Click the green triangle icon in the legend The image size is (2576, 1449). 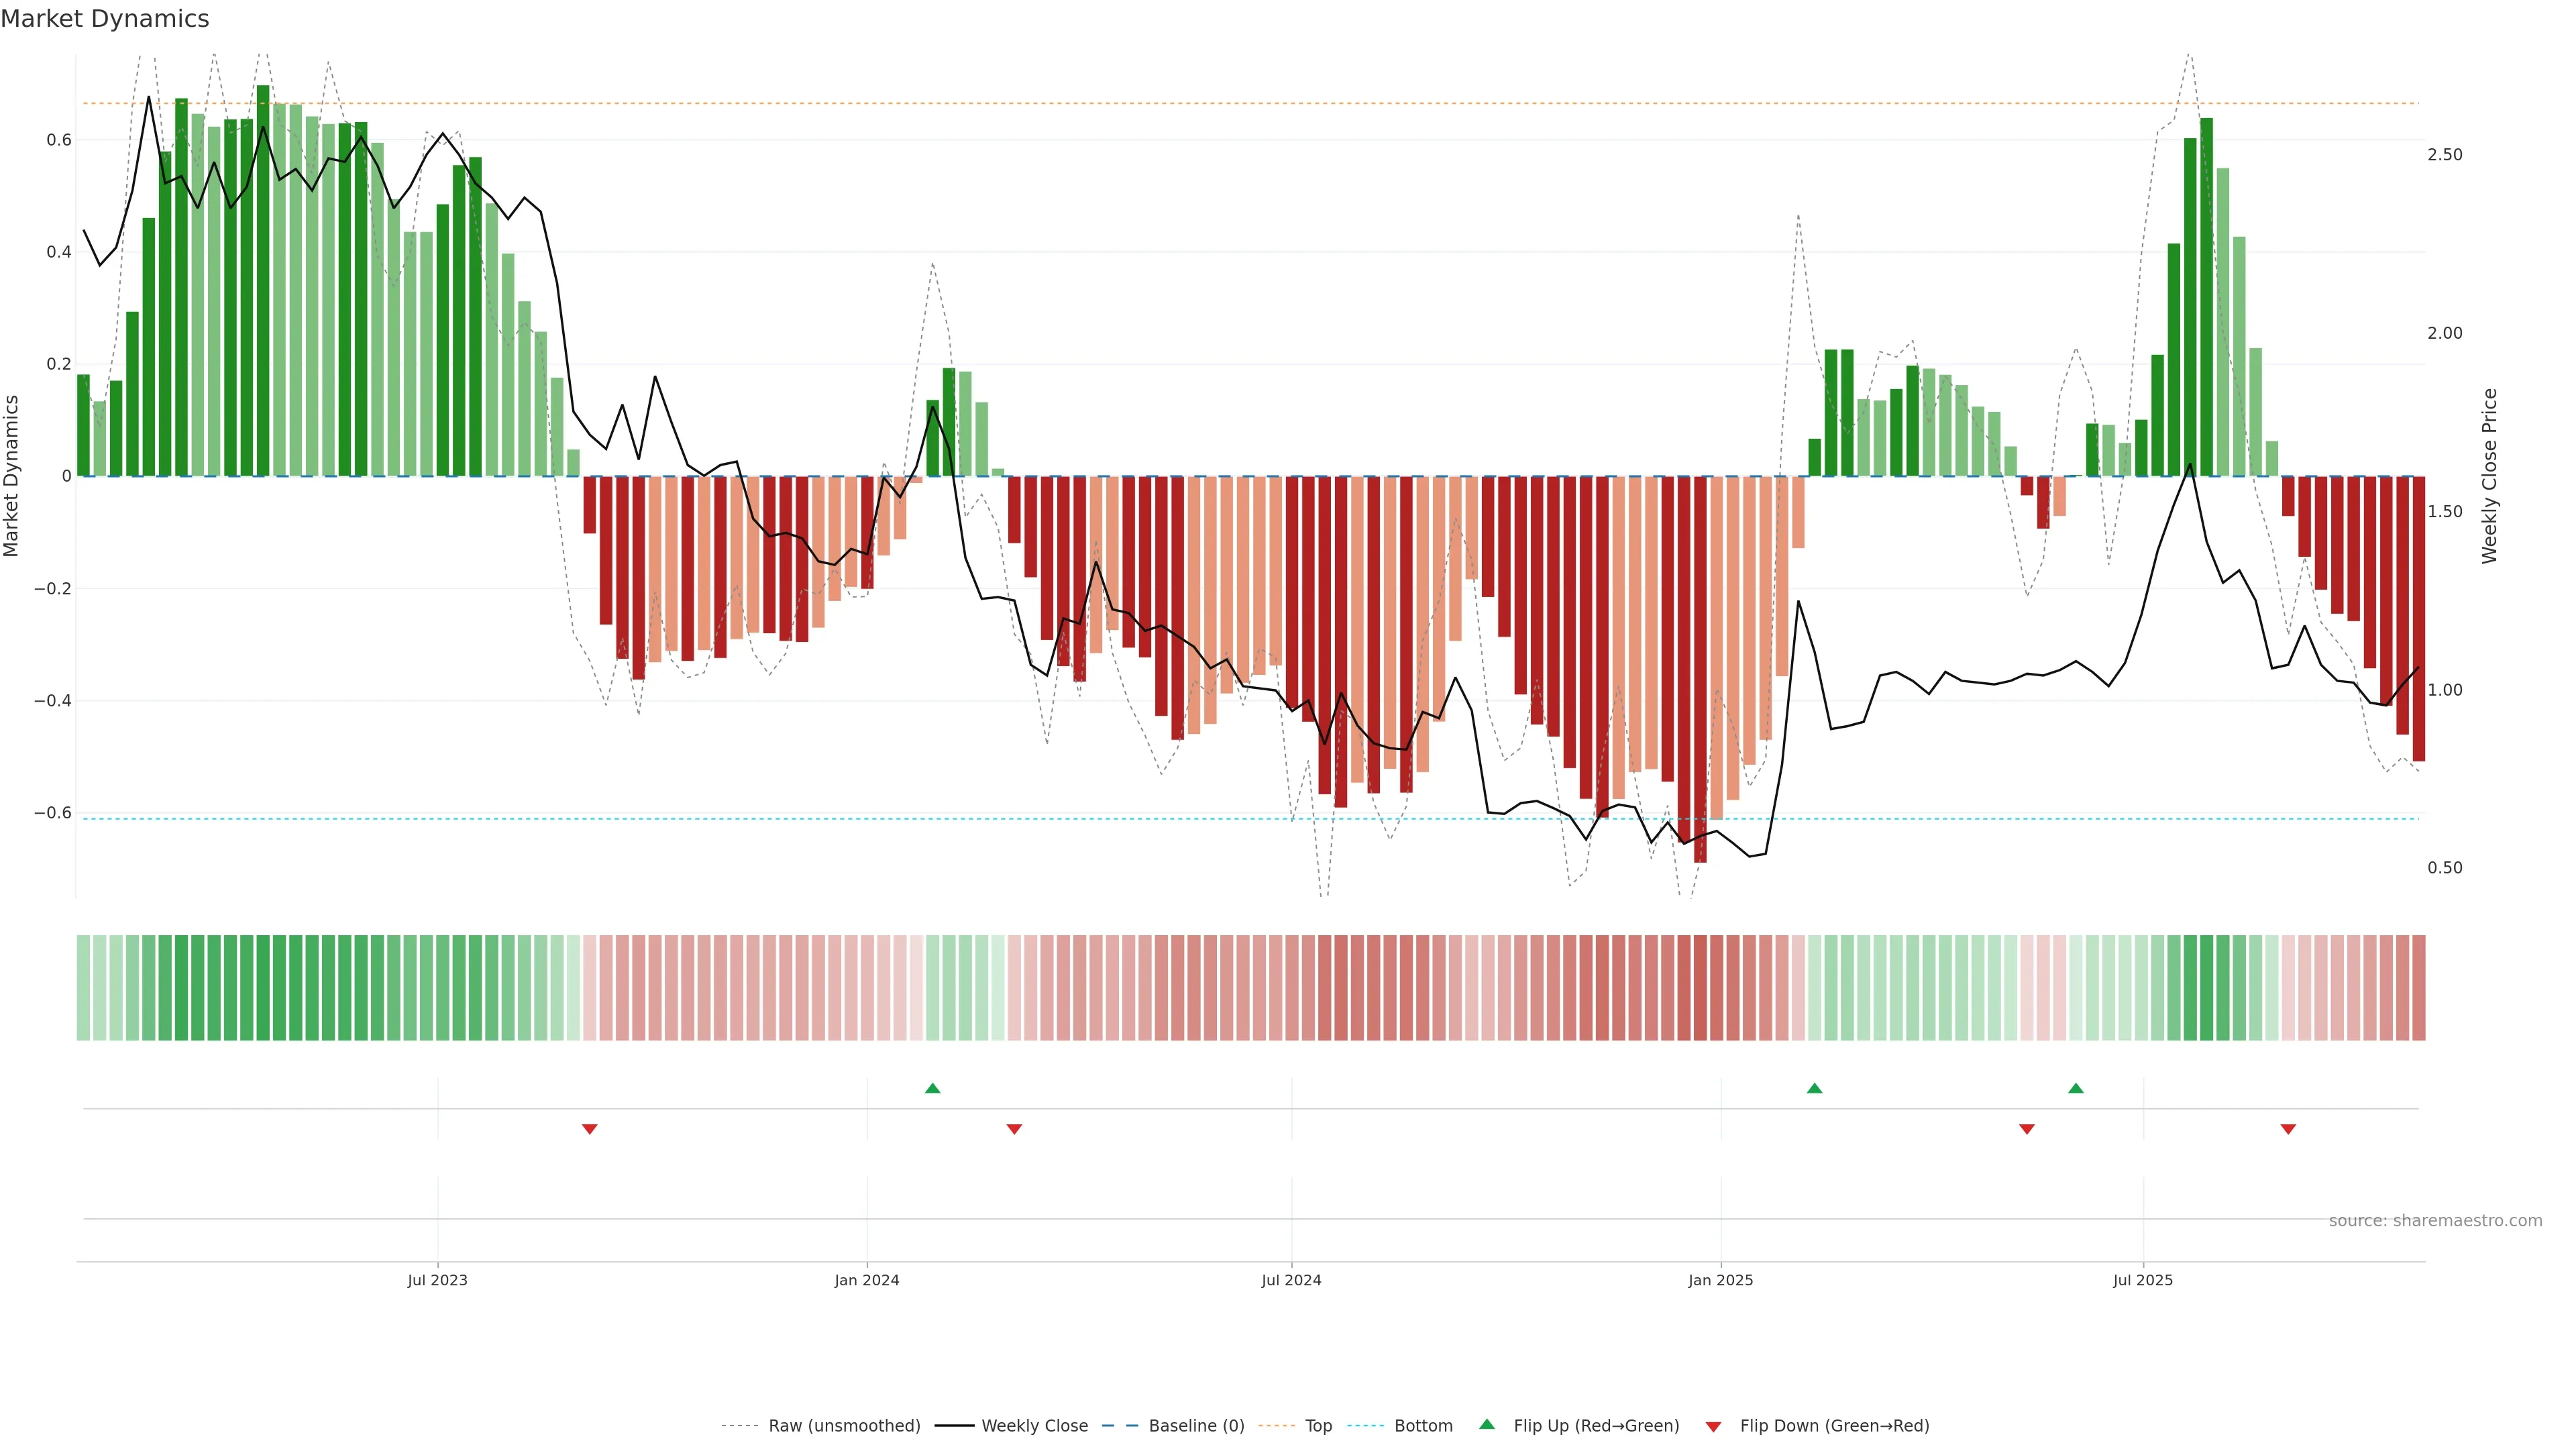1487,1424
